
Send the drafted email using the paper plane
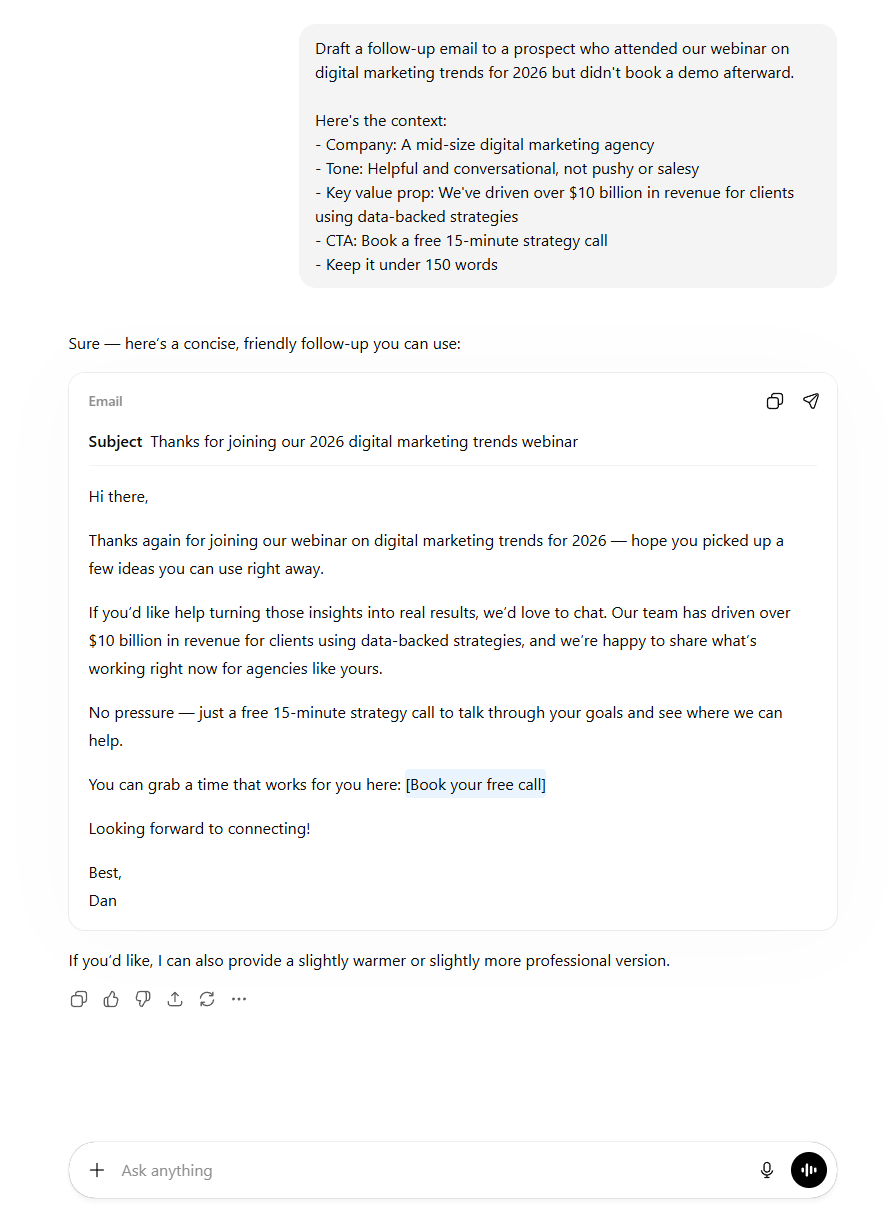[810, 401]
